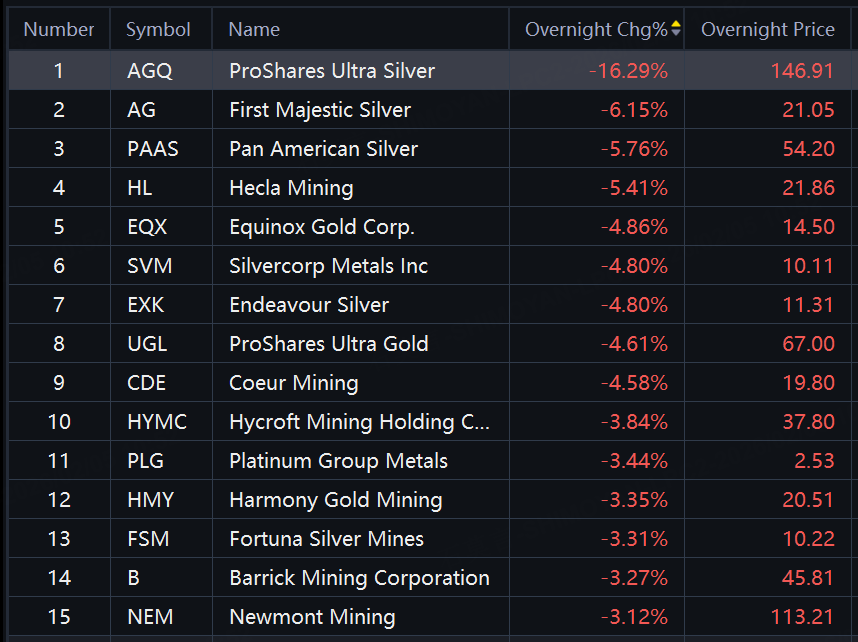Screen dimensions: 858x642
Task: Open First Majestic Silver row
Action: 320,110
